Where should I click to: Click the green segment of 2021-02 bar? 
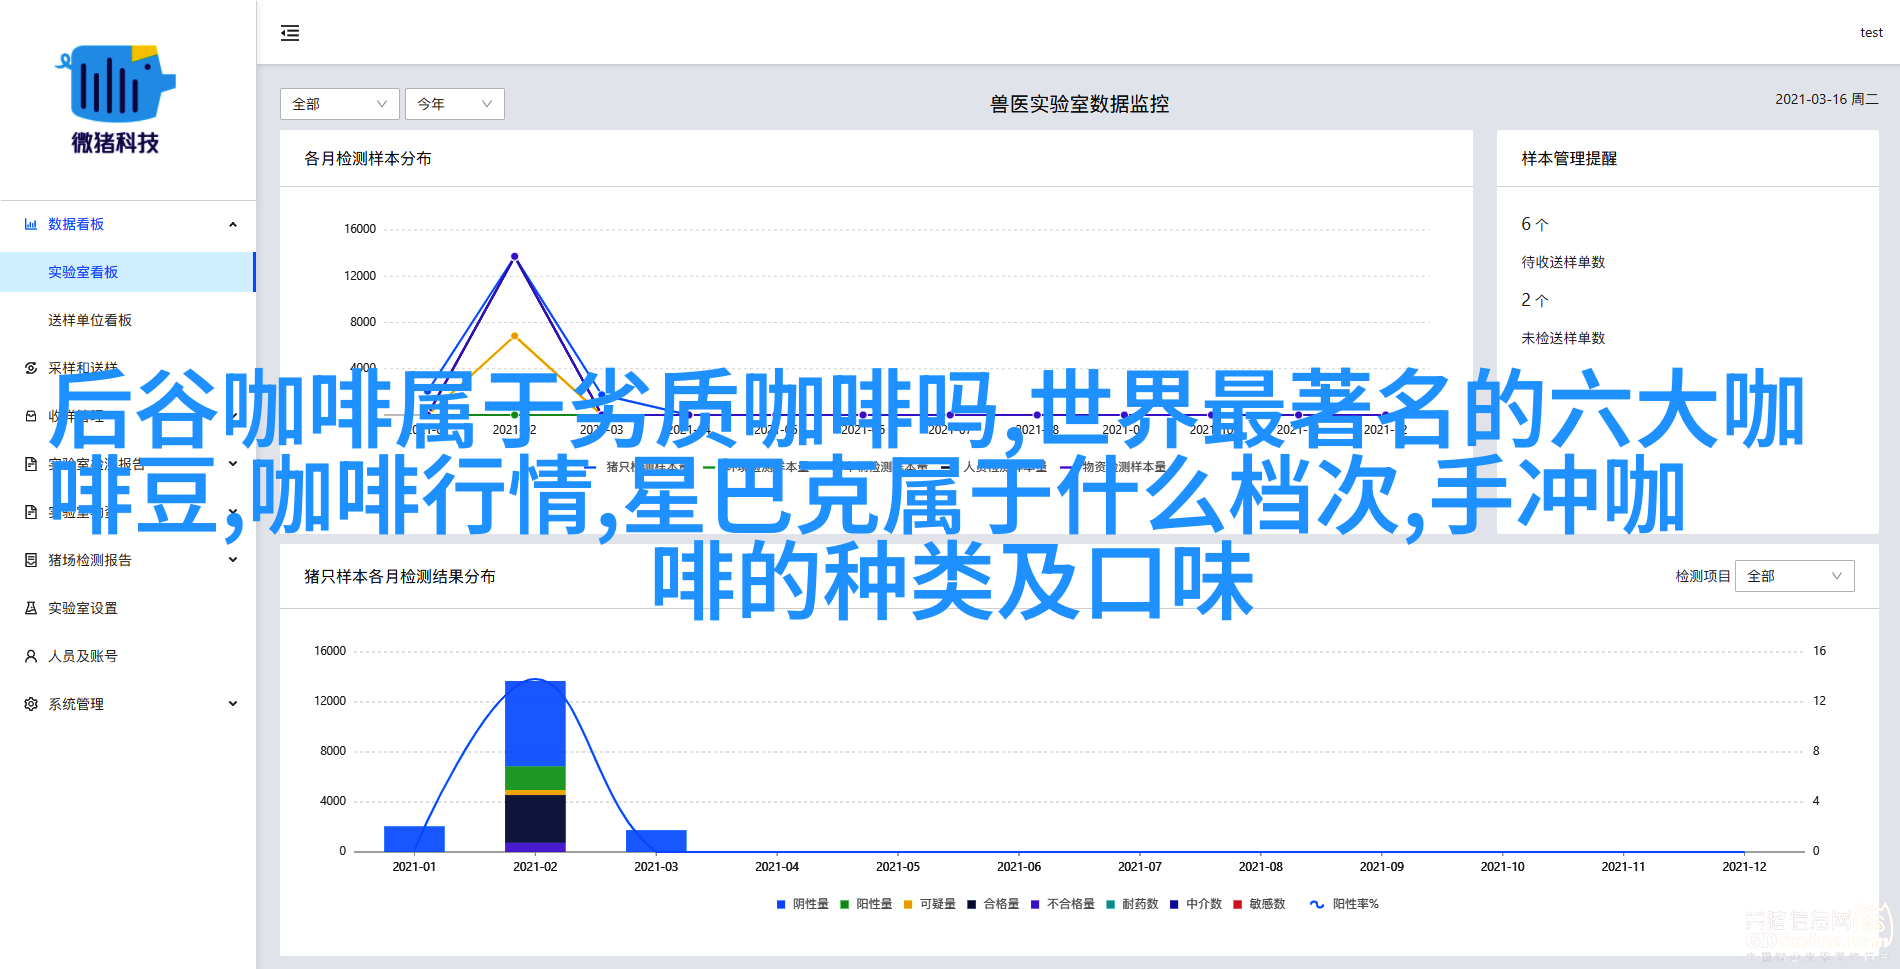click(535, 778)
